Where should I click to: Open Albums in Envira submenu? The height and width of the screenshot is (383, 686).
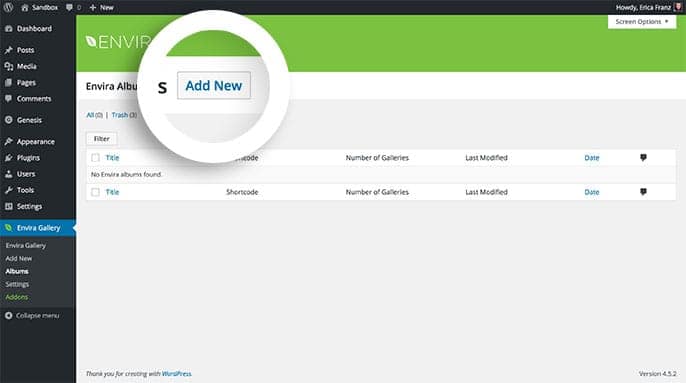pos(17,271)
